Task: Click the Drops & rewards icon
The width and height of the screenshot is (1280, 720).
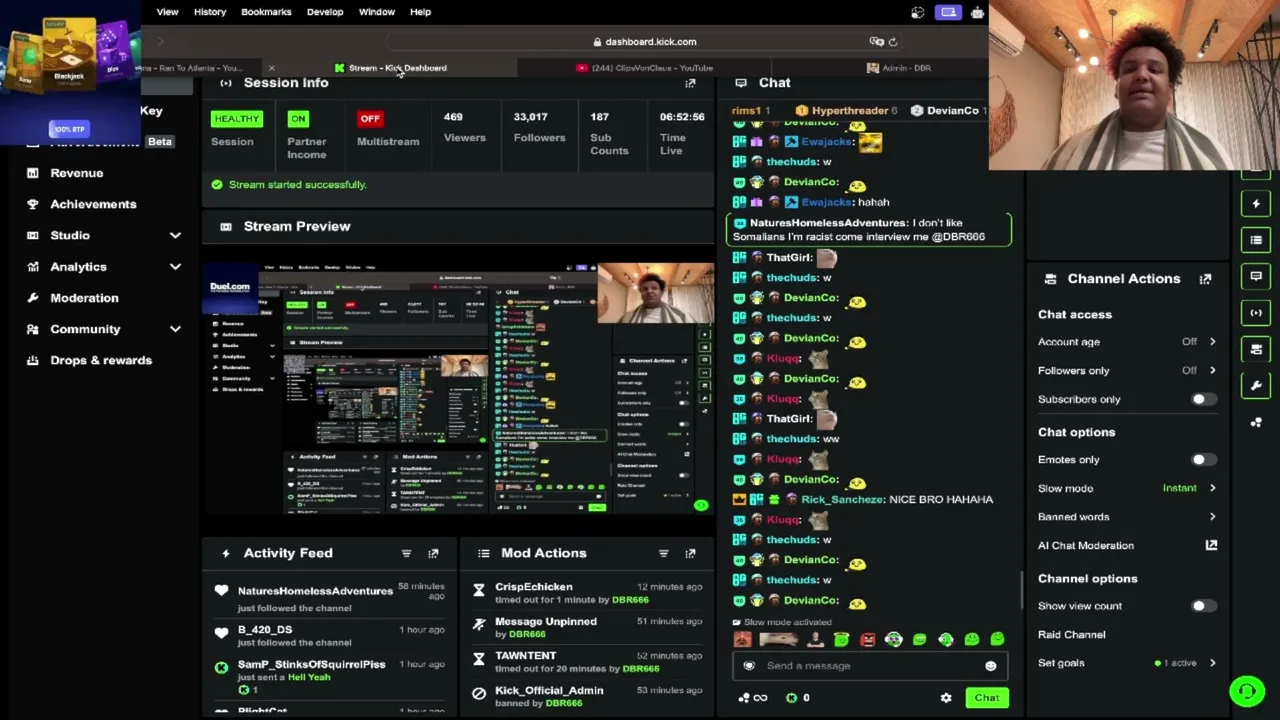Action: coord(33,360)
